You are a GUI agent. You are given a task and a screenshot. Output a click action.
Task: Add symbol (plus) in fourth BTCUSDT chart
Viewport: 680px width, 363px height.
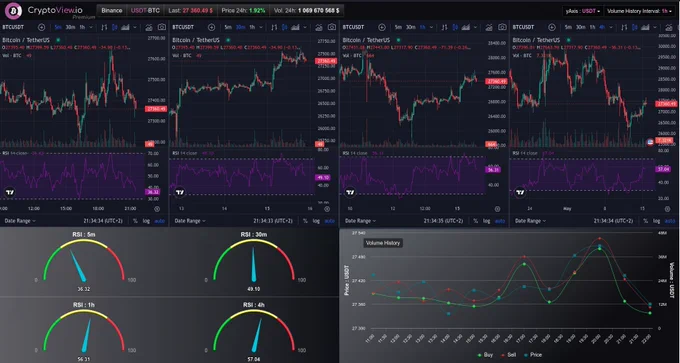click(x=552, y=27)
